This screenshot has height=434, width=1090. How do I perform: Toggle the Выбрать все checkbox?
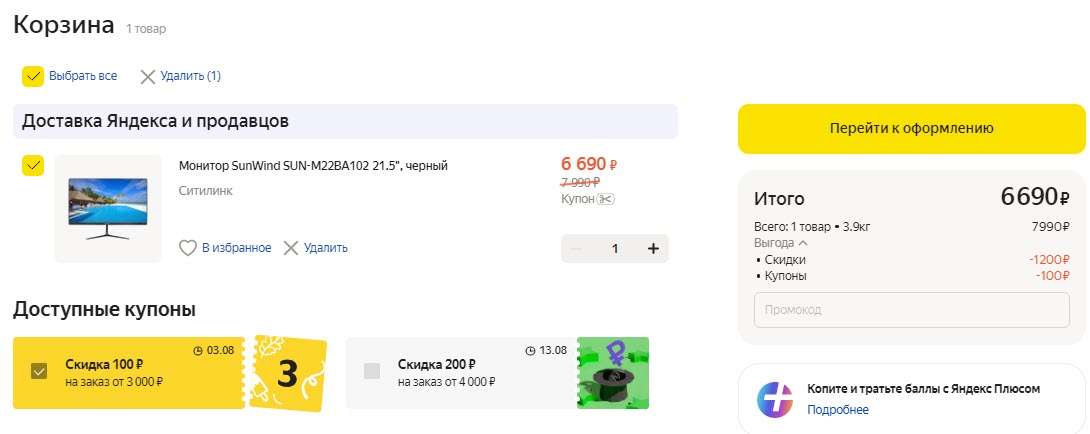tap(33, 76)
